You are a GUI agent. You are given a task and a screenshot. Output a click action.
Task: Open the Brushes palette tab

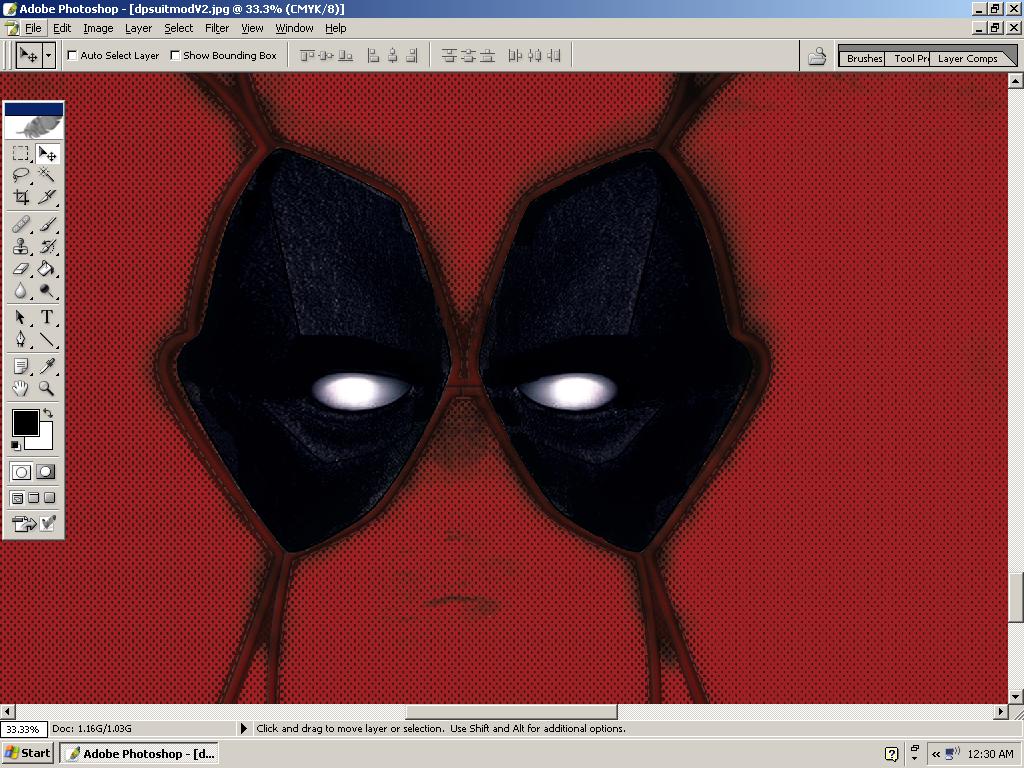pos(863,58)
